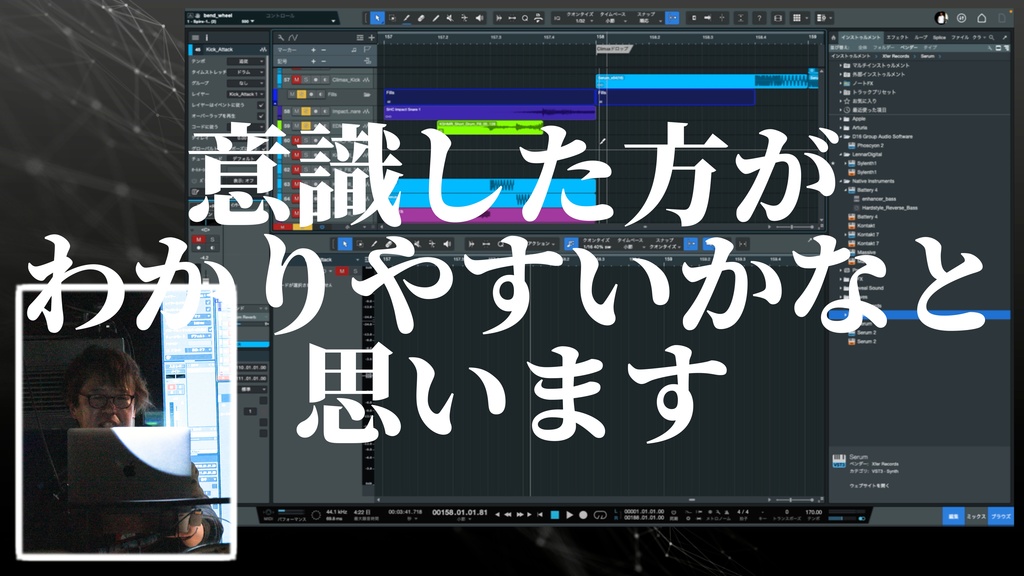Open the ウェブサイトを開く link for Serum
Screen dimensions: 1024x576
tap(868, 486)
